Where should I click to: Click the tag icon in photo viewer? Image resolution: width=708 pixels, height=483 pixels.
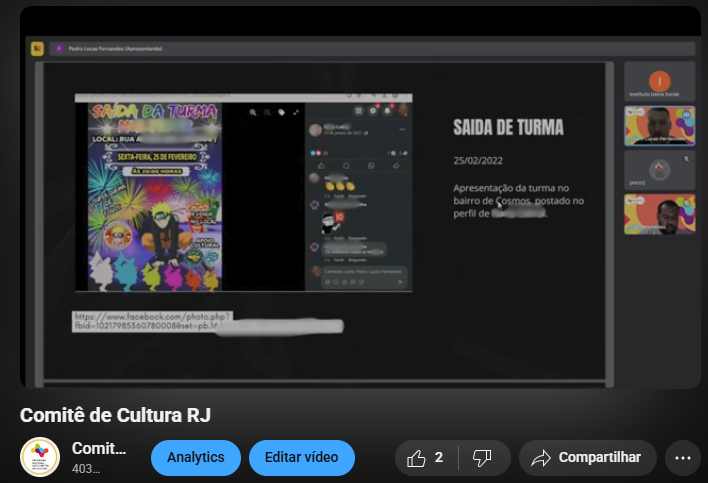[x=282, y=113]
